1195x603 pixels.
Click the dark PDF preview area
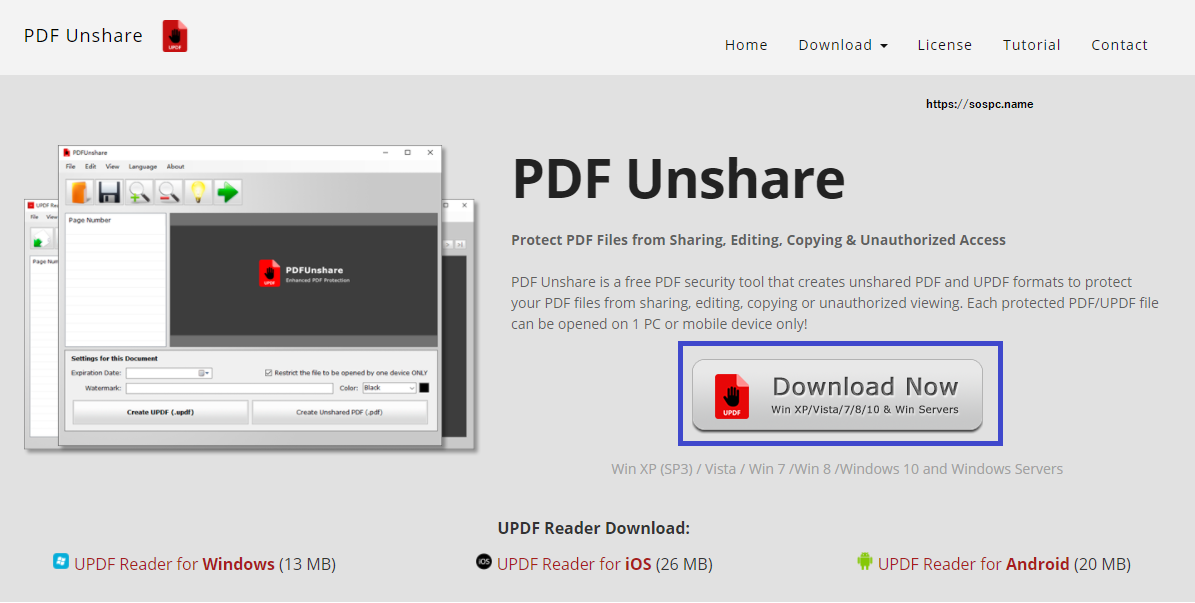click(303, 280)
